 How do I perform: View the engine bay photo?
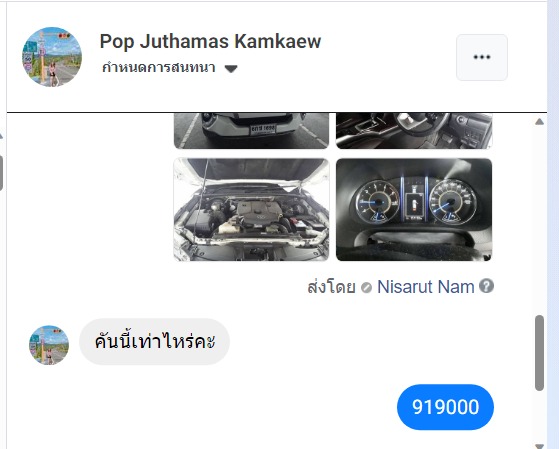251,209
